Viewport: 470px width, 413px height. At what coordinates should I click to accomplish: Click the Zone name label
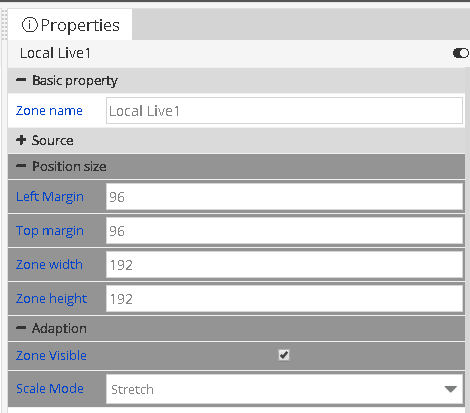point(49,111)
